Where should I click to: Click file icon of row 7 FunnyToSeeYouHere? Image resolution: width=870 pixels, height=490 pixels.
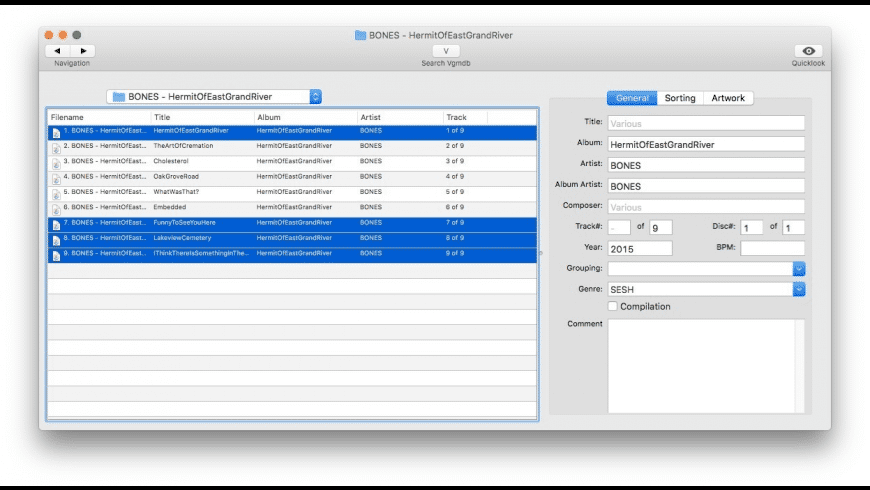[56, 225]
